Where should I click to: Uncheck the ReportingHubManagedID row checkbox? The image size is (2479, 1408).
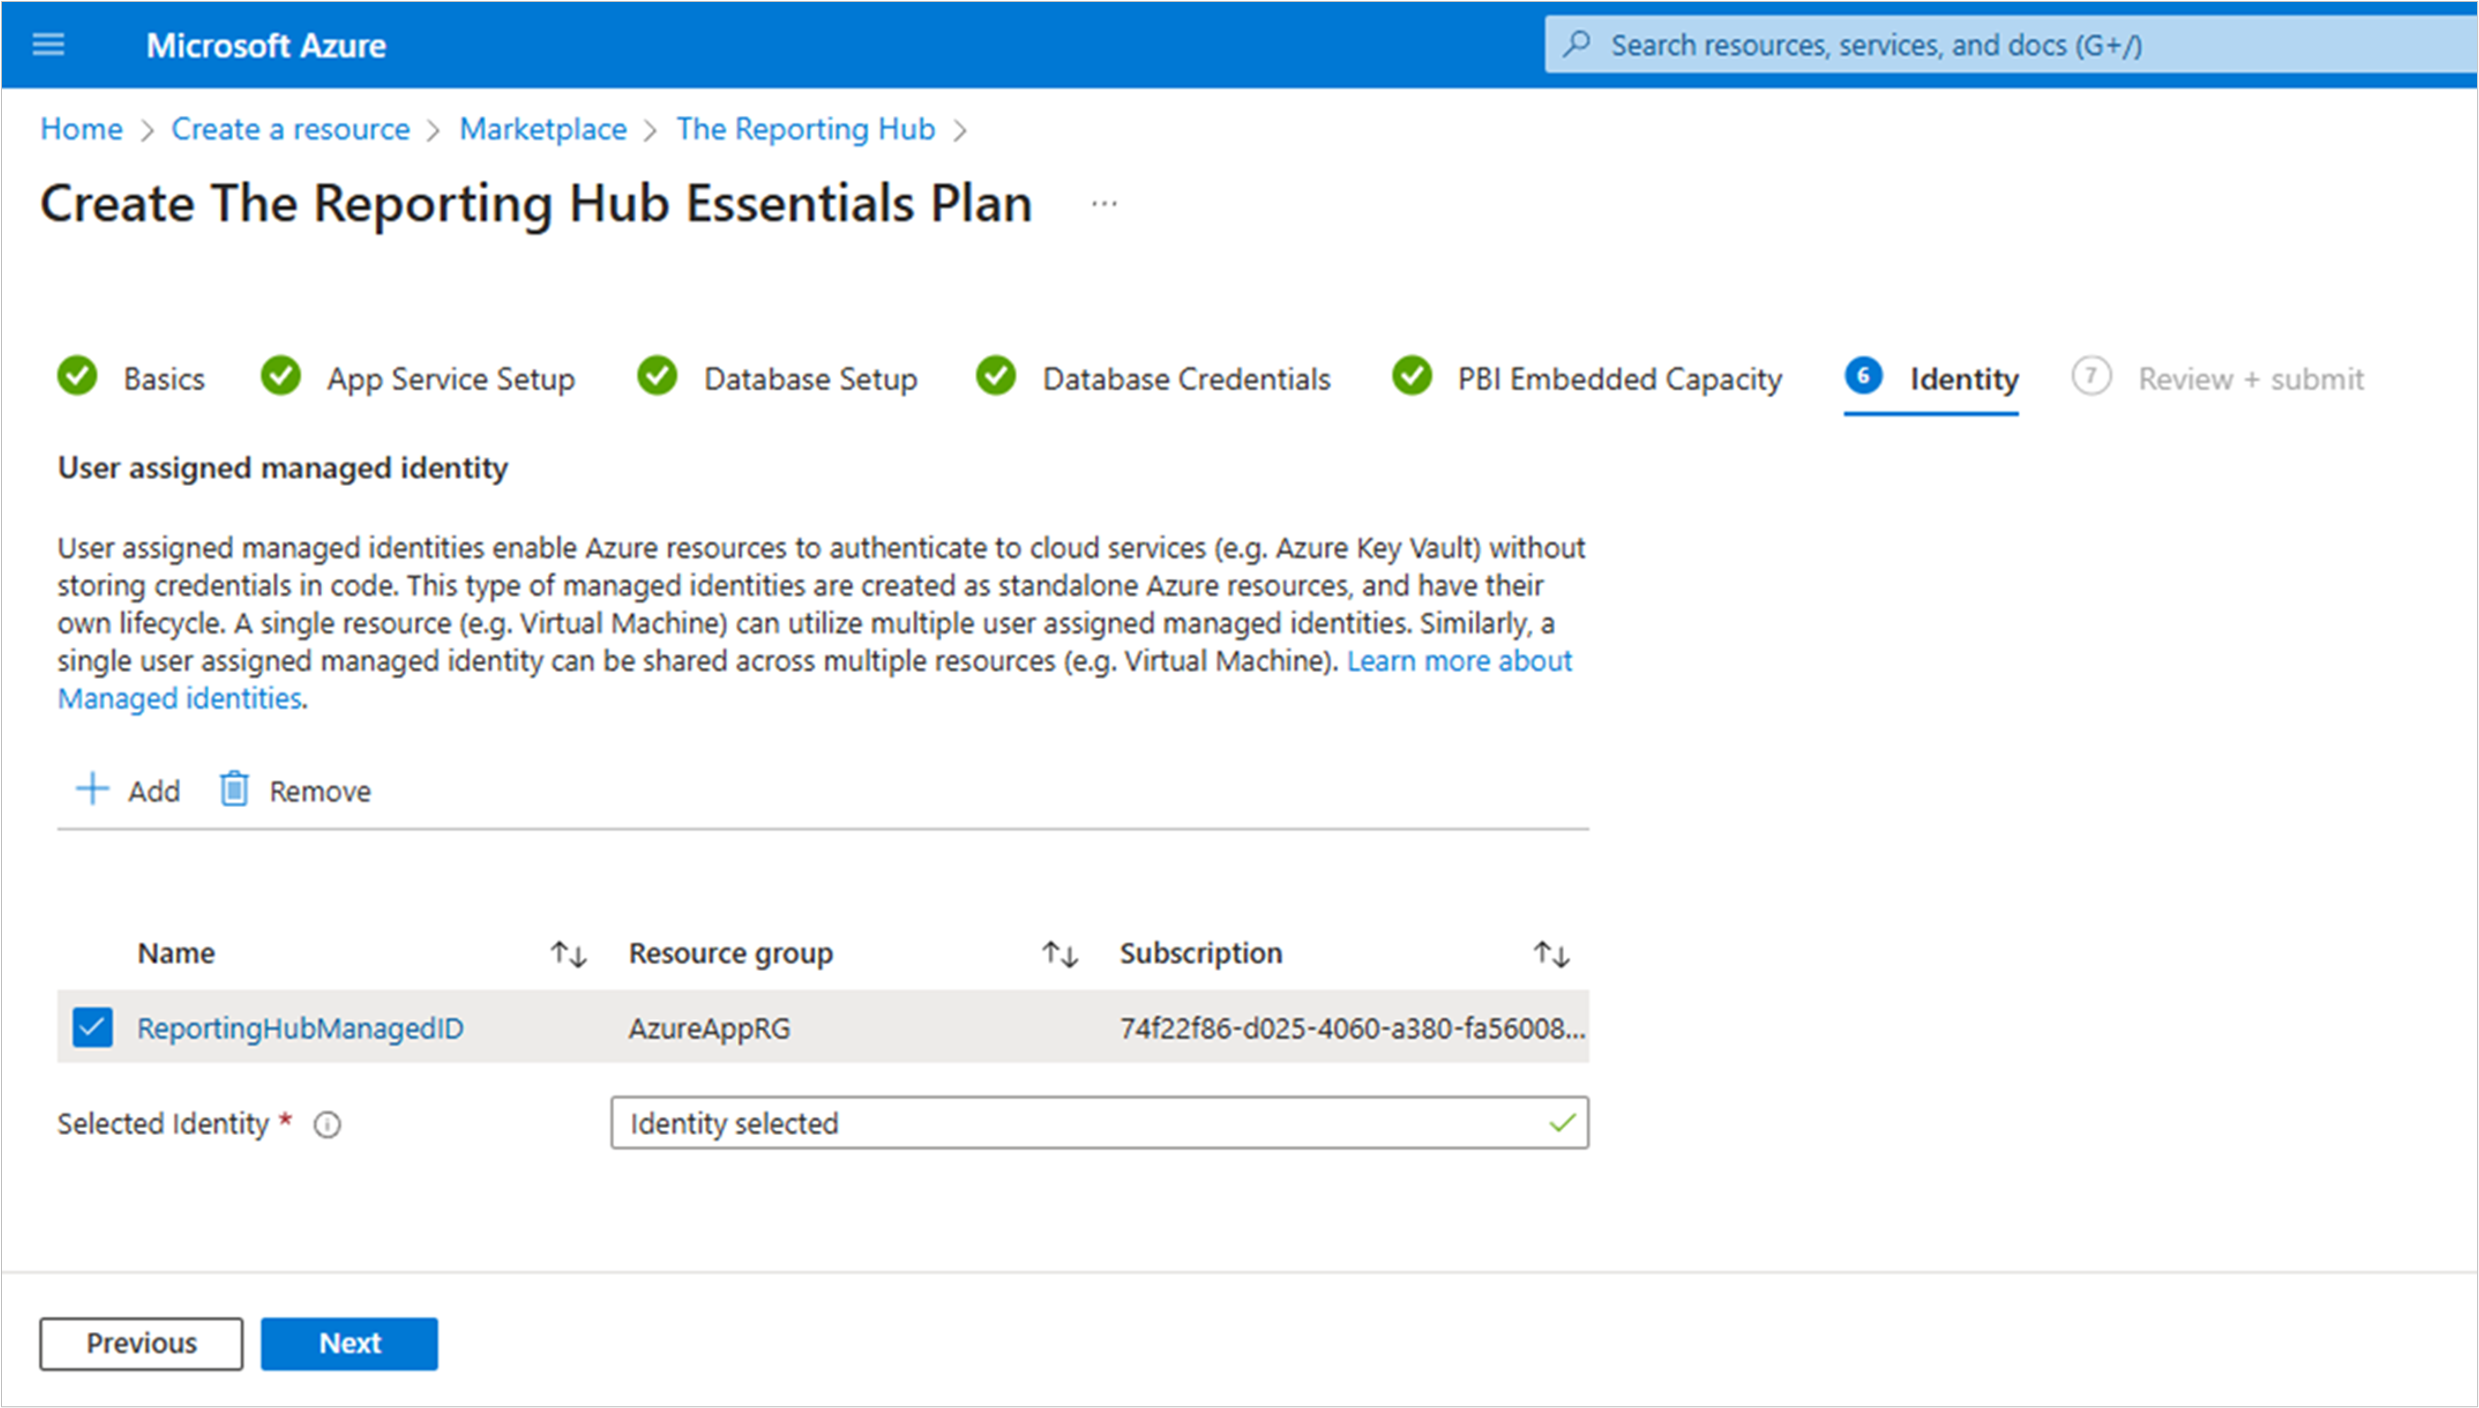92,1027
